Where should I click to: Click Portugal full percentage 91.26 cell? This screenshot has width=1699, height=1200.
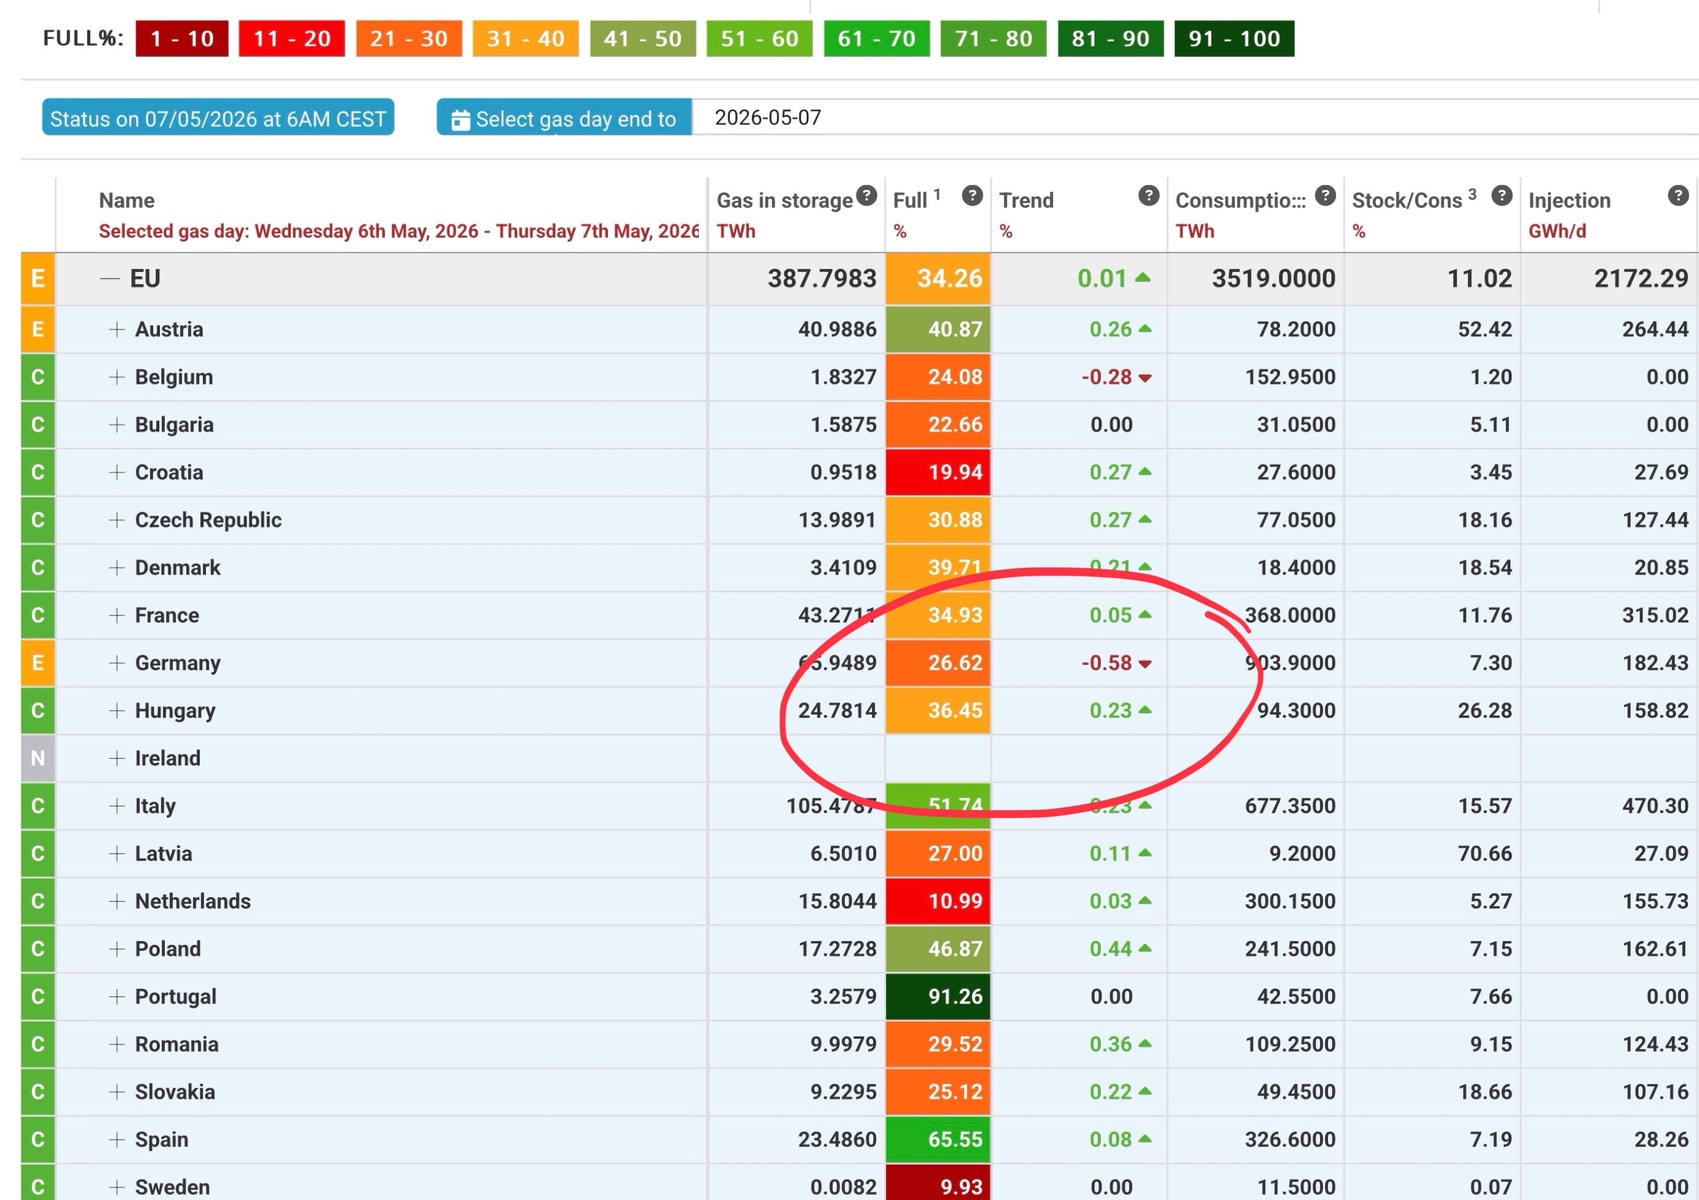click(938, 996)
